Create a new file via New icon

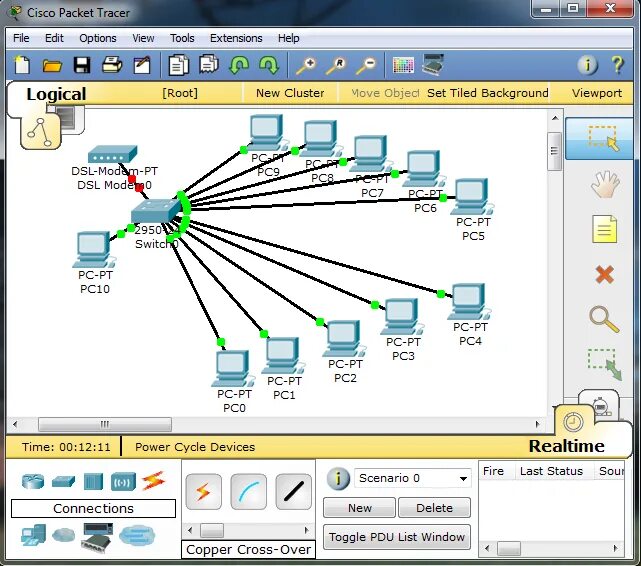tap(22, 65)
